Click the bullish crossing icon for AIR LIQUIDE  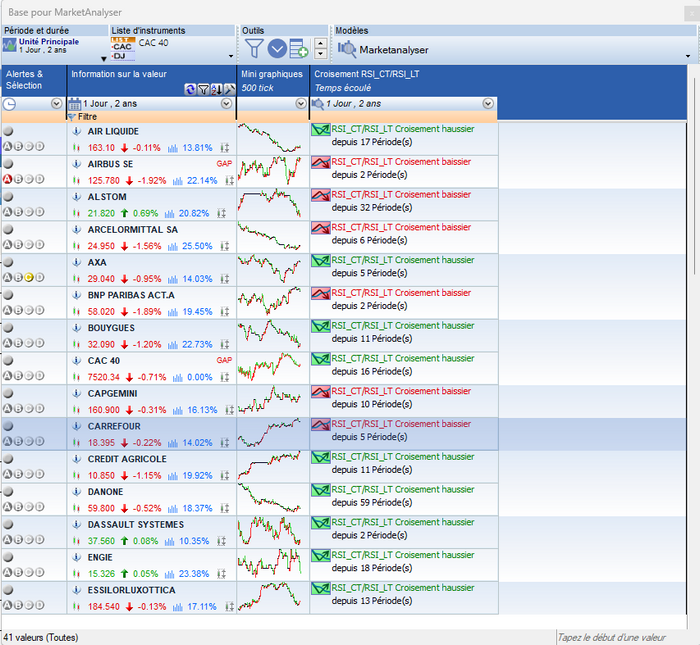(x=321, y=129)
